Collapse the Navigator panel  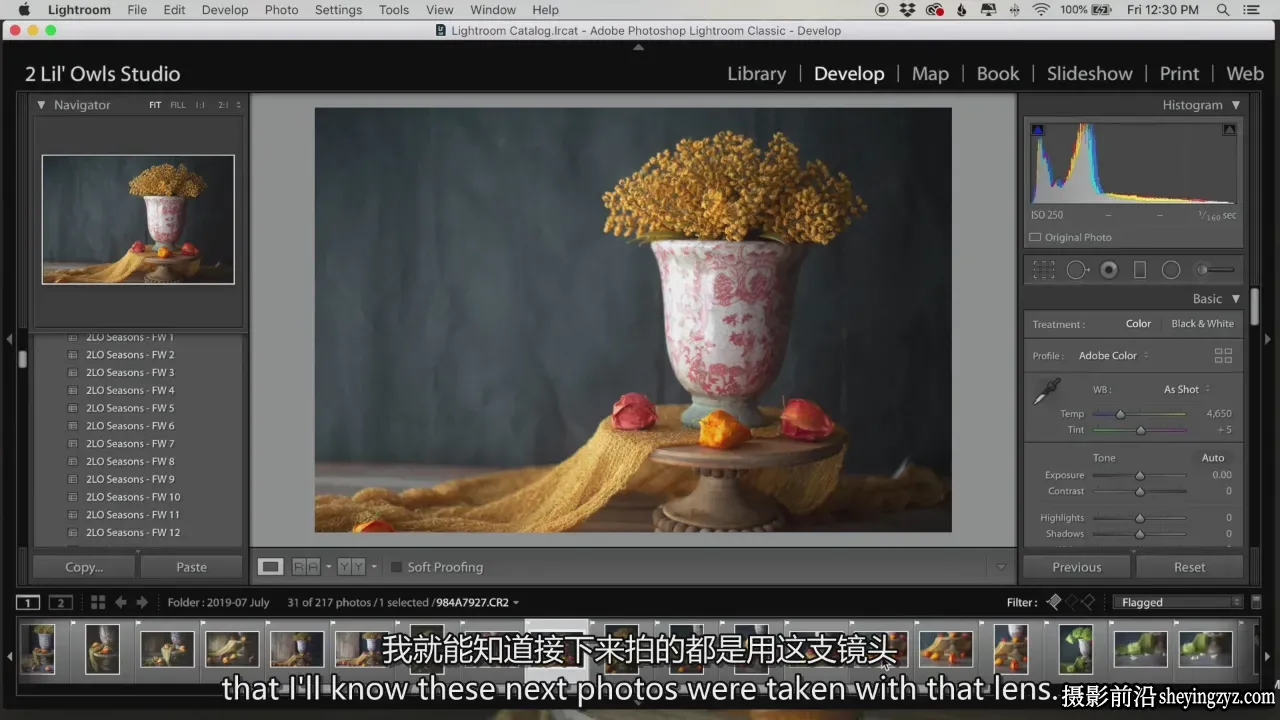click(41, 105)
